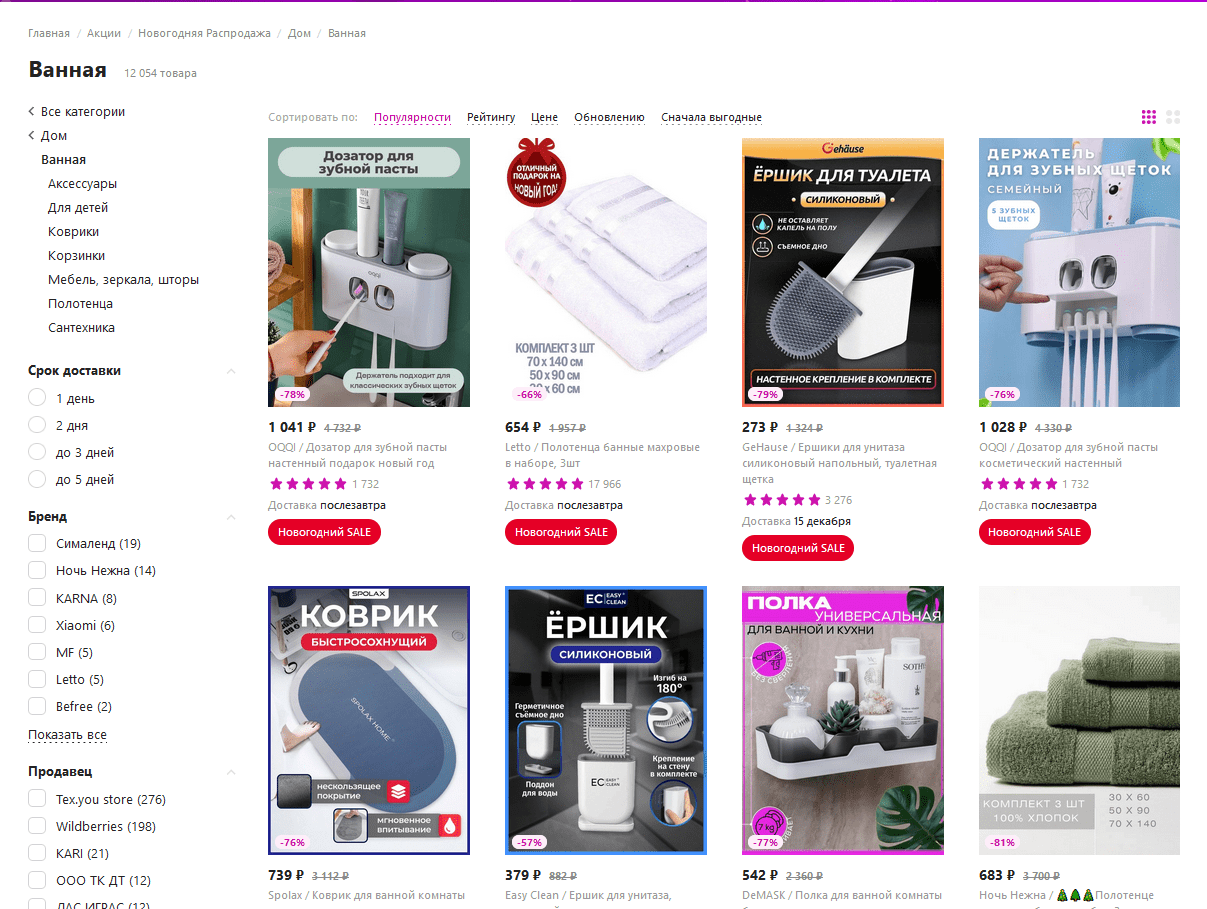Sort products by 'Цене'
The width and height of the screenshot is (1207, 909).
[x=545, y=117]
